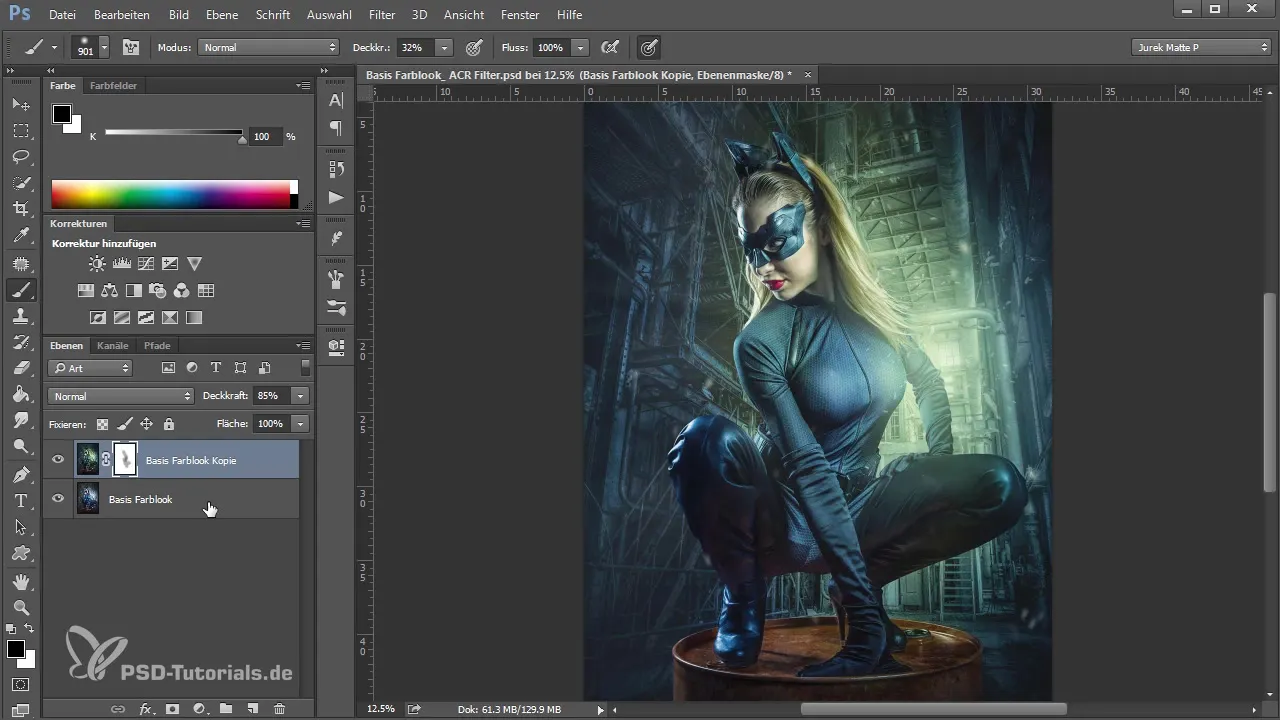
Task: Open the layer filter Art dropdown
Action: (x=90, y=368)
